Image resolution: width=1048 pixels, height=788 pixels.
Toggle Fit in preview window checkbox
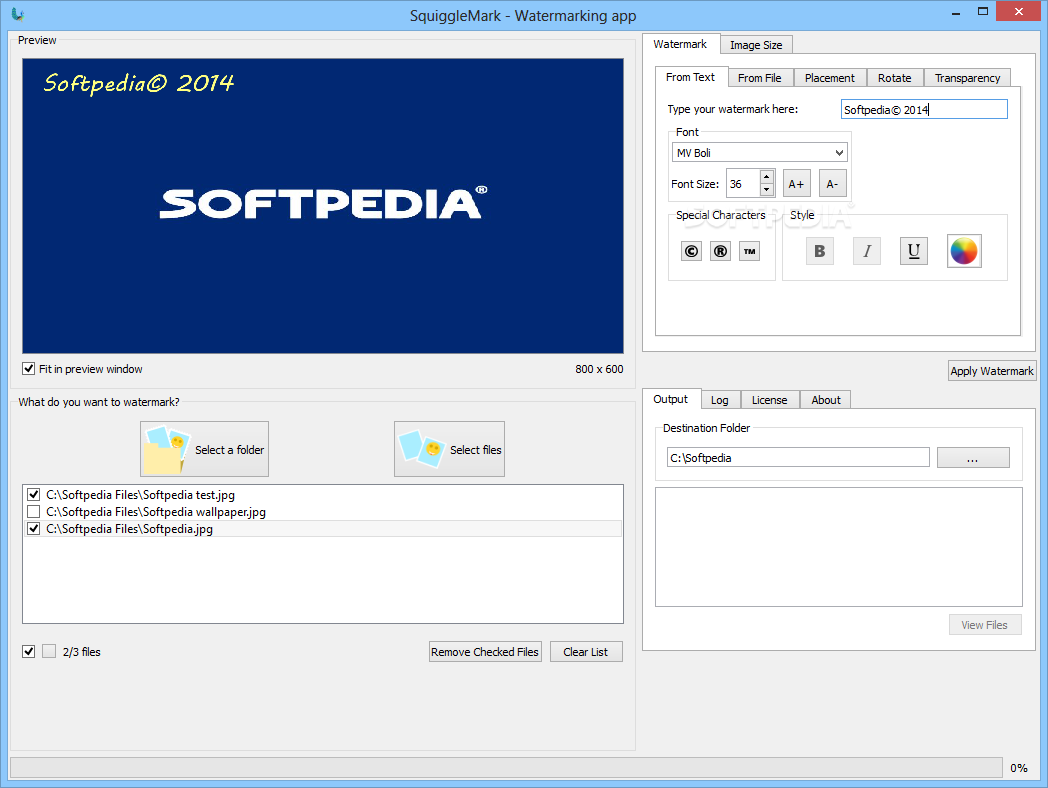(x=29, y=369)
